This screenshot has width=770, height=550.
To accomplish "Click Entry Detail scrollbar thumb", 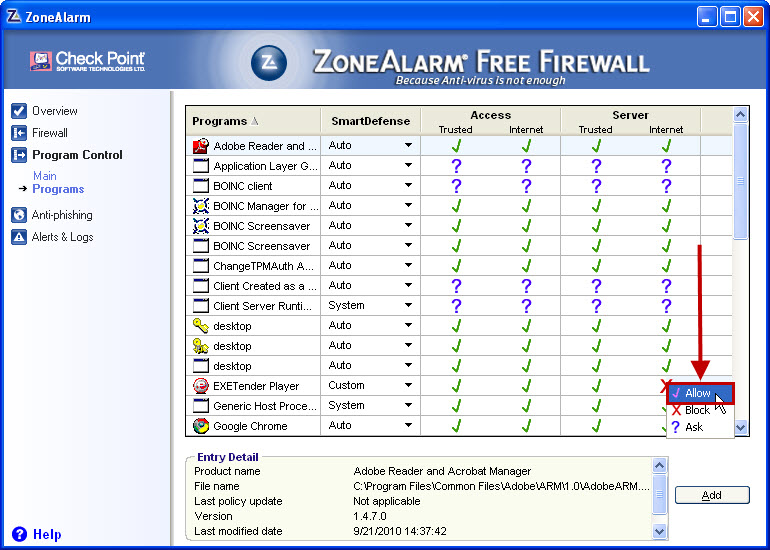I will pyautogui.click(x=660, y=494).
